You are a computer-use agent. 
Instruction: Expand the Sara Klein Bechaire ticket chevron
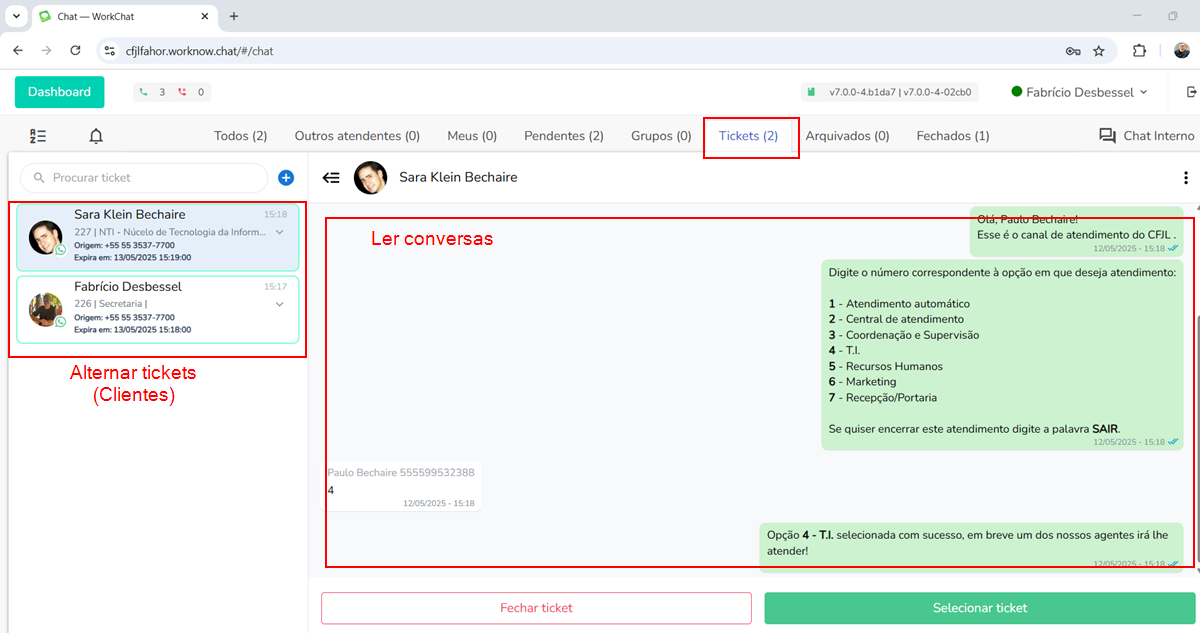click(x=280, y=232)
